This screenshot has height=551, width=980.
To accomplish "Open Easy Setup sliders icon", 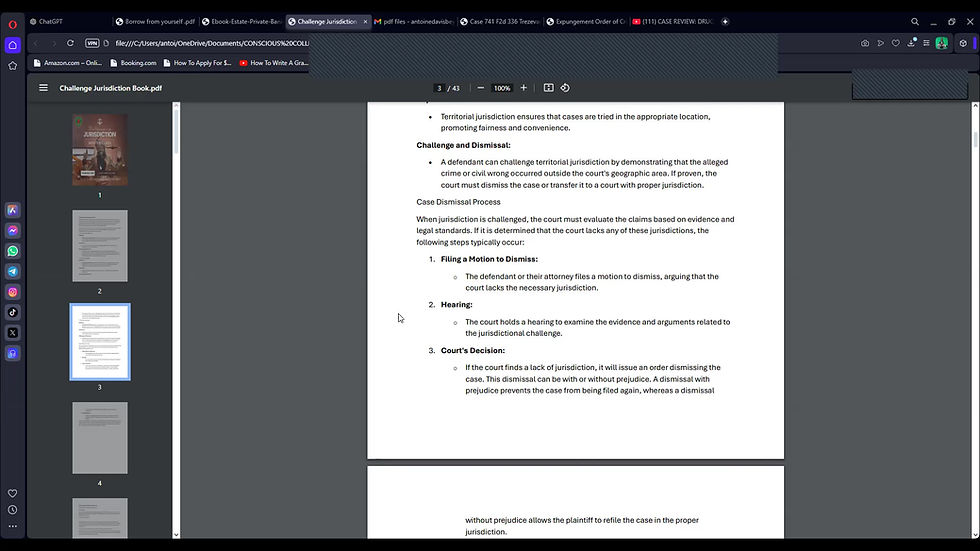I will 926,43.
